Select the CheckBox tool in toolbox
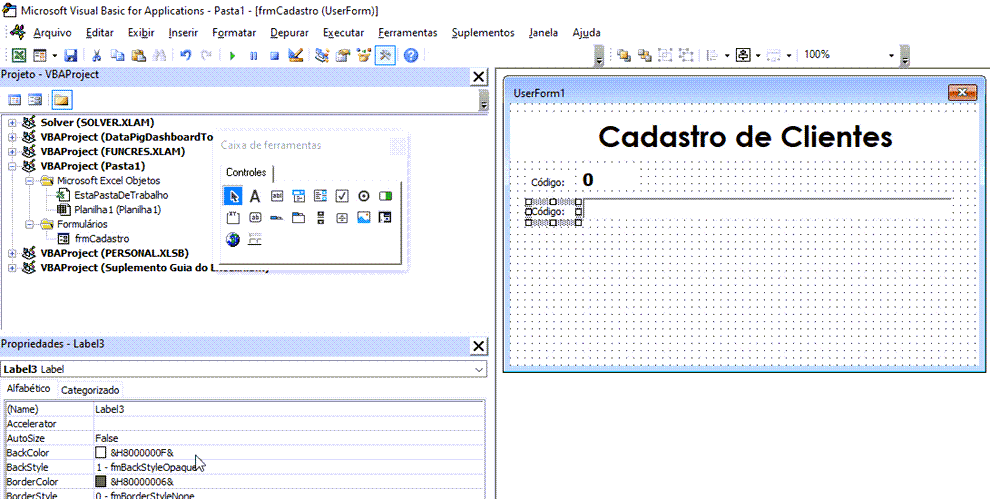Screen dimensions: 990x499 coord(342,196)
